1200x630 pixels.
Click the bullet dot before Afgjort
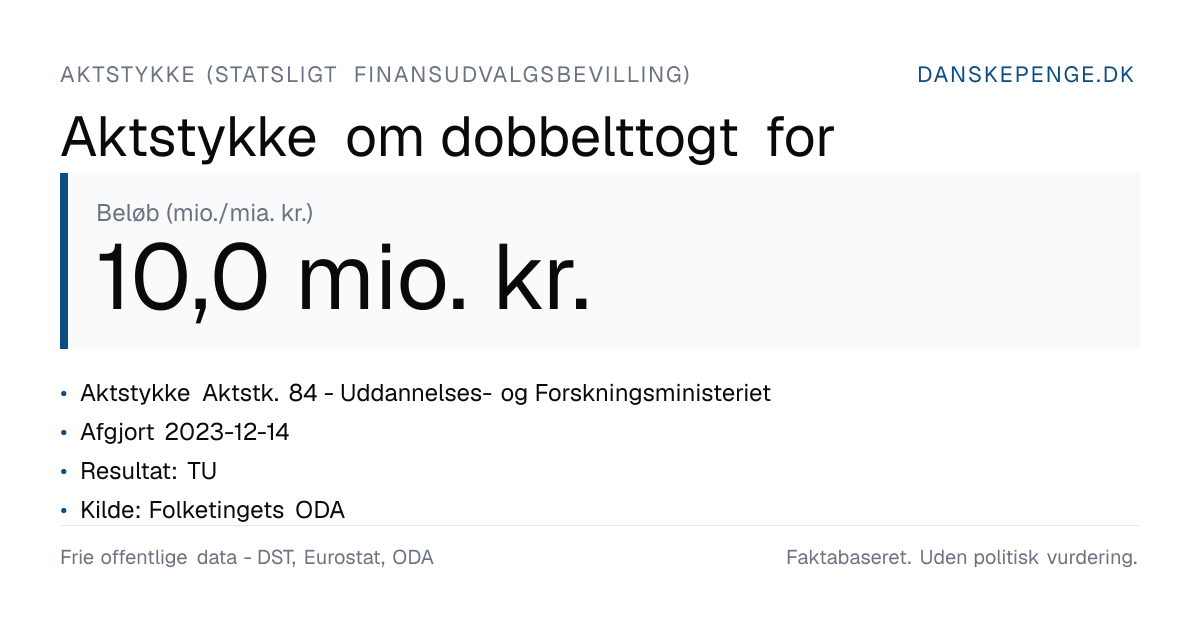click(x=64, y=433)
